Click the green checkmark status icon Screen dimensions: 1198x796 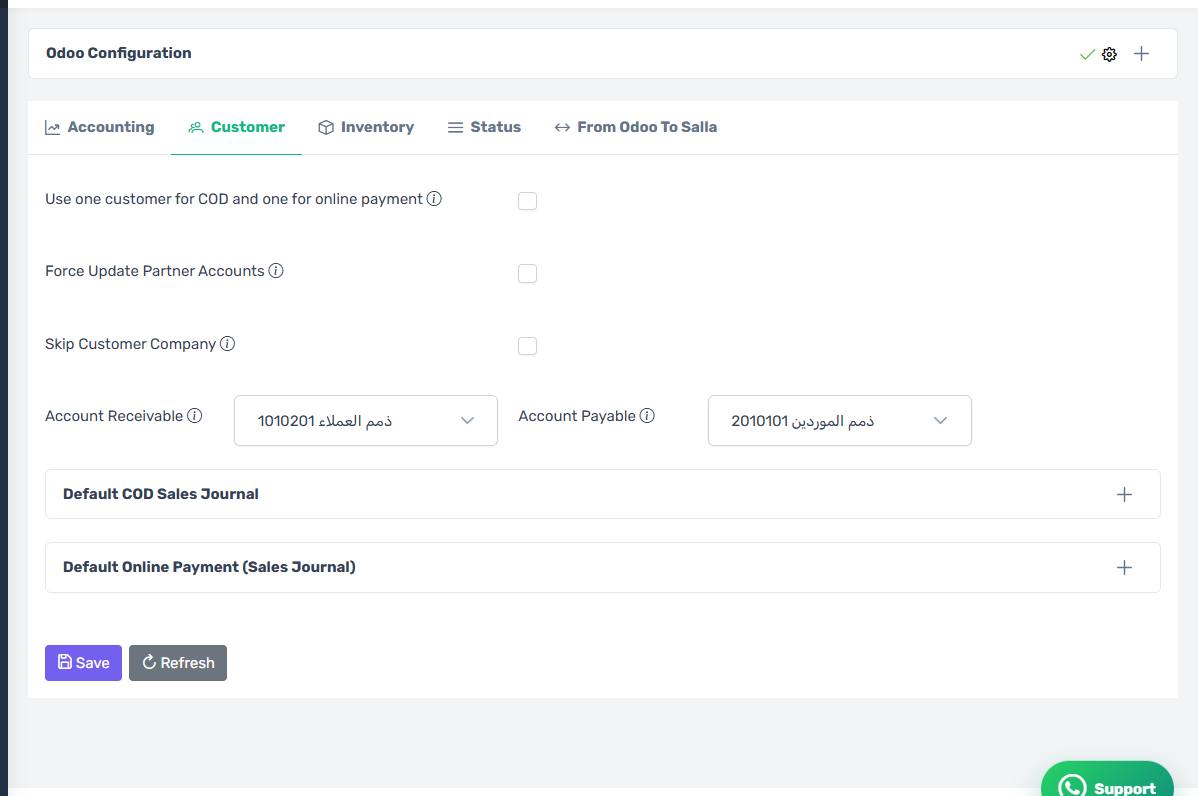[1086, 54]
